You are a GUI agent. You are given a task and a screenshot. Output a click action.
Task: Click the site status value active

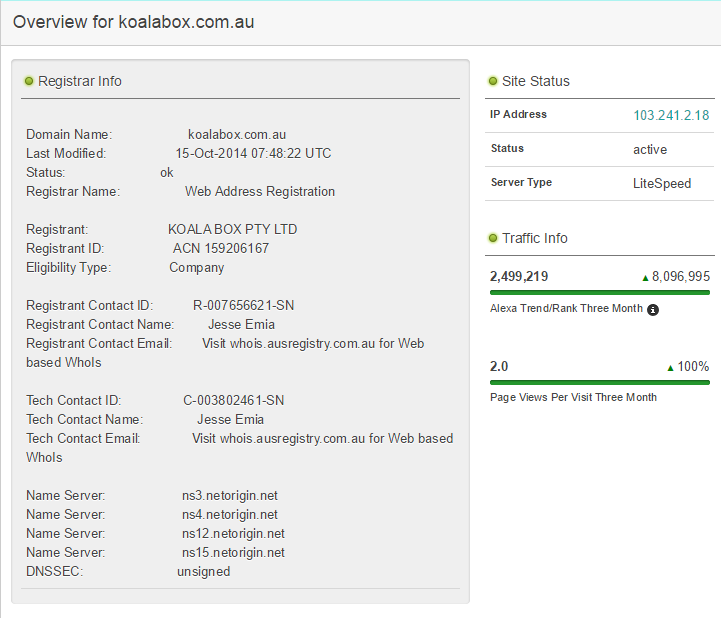(x=650, y=150)
